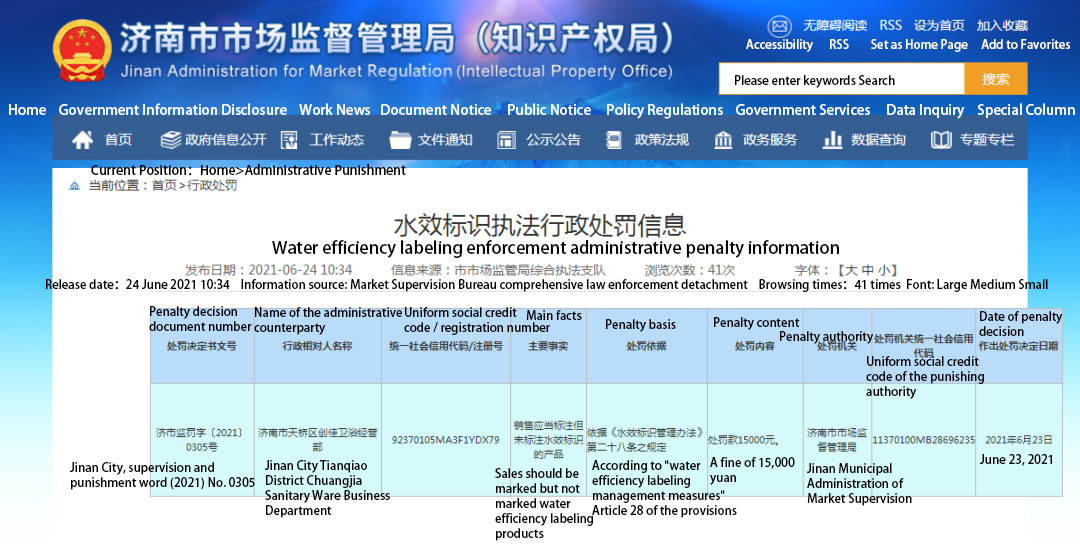Select the 中 medium font size option
This screenshot has height=550, width=1080.
click(867, 270)
